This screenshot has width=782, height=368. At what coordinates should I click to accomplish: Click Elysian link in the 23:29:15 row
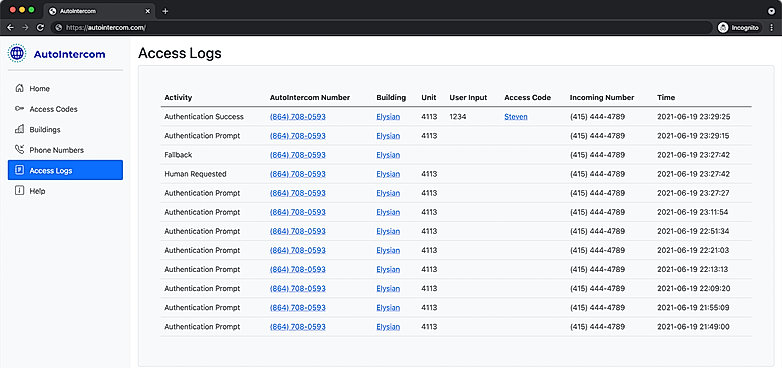pyautogui.click(x=388, y=136)
